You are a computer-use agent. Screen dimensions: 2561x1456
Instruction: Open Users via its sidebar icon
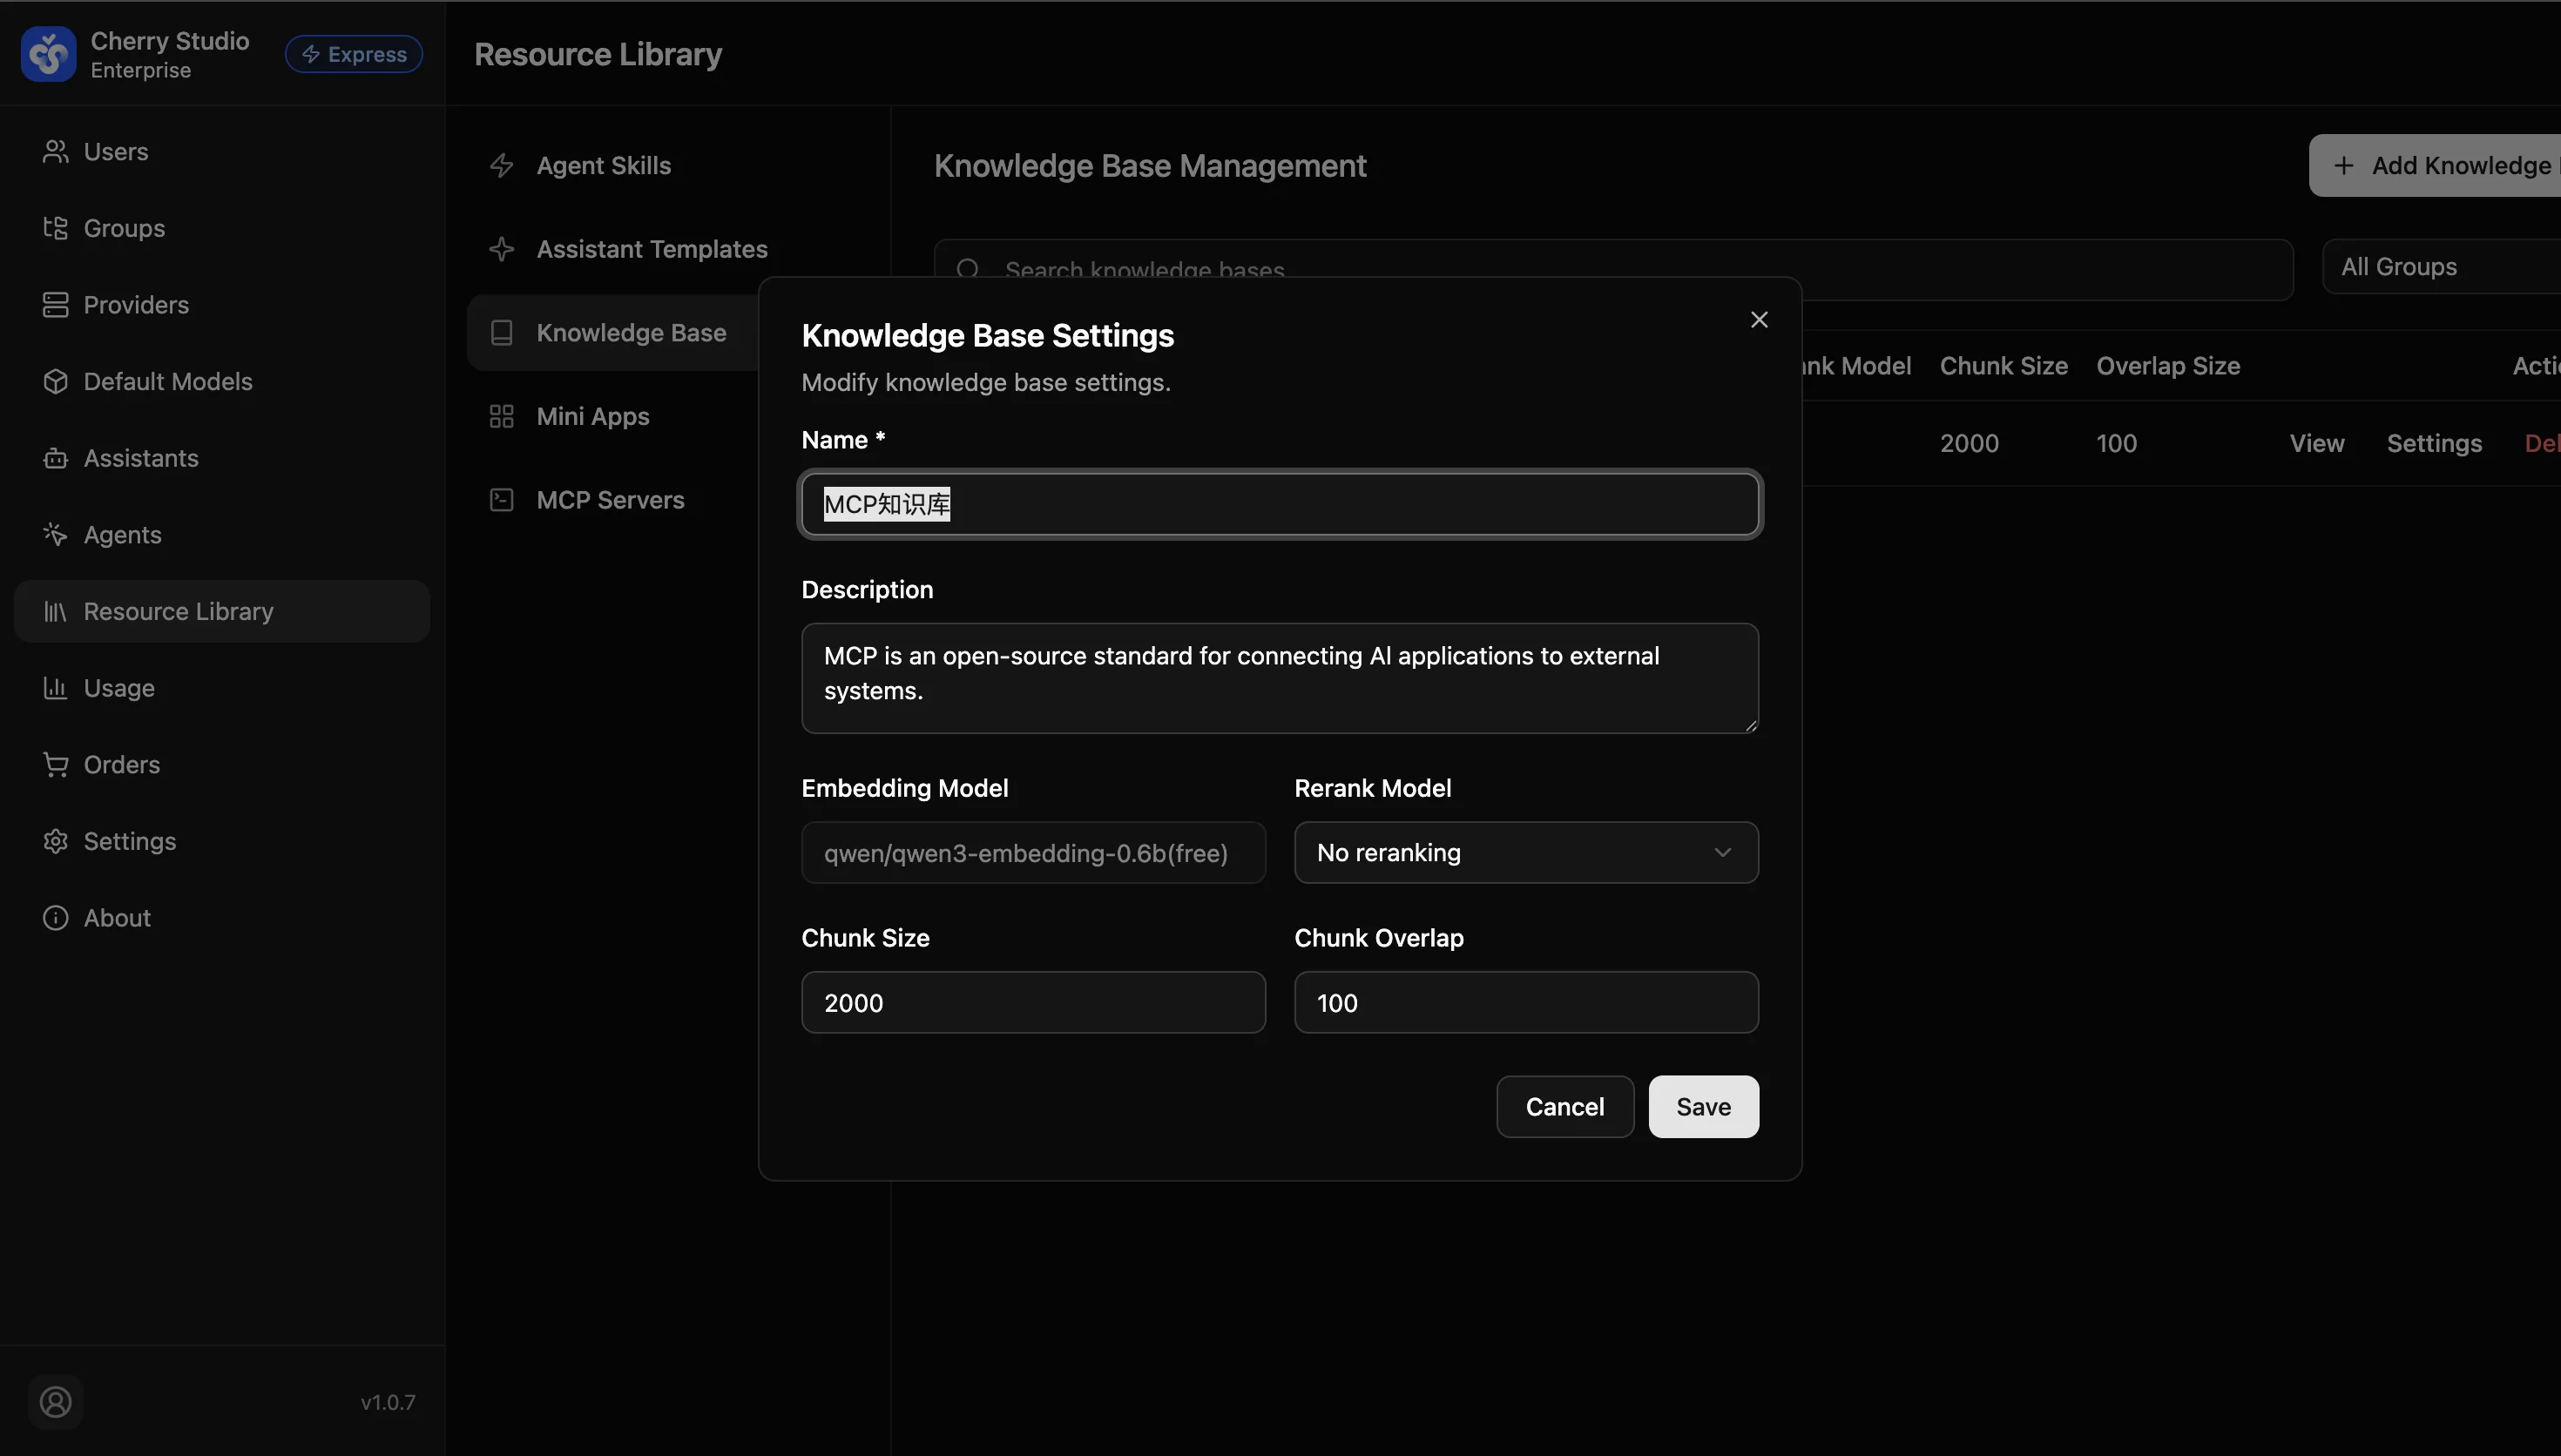pyautogui.click(x=55, y=151)
